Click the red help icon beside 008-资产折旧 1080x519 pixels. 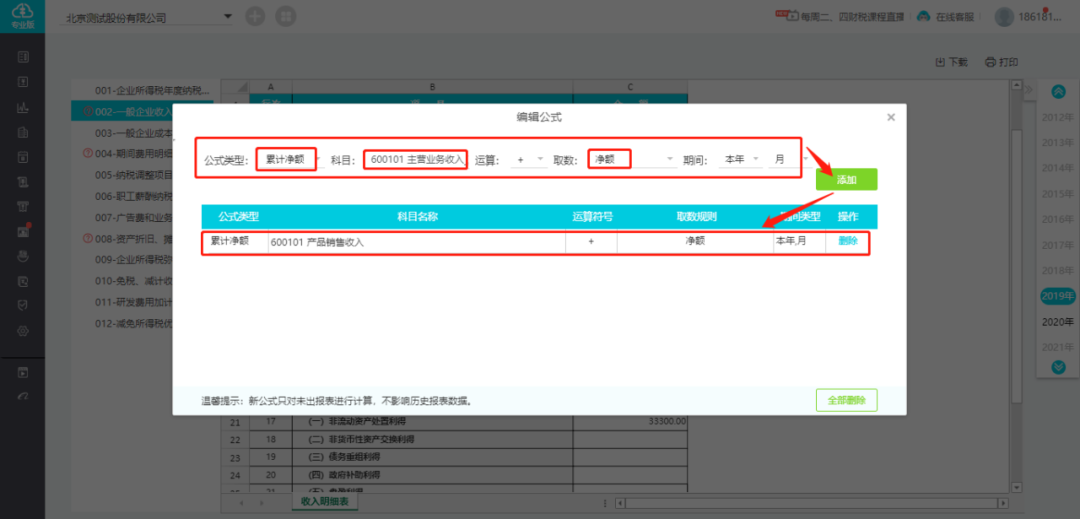coord(87,239)
